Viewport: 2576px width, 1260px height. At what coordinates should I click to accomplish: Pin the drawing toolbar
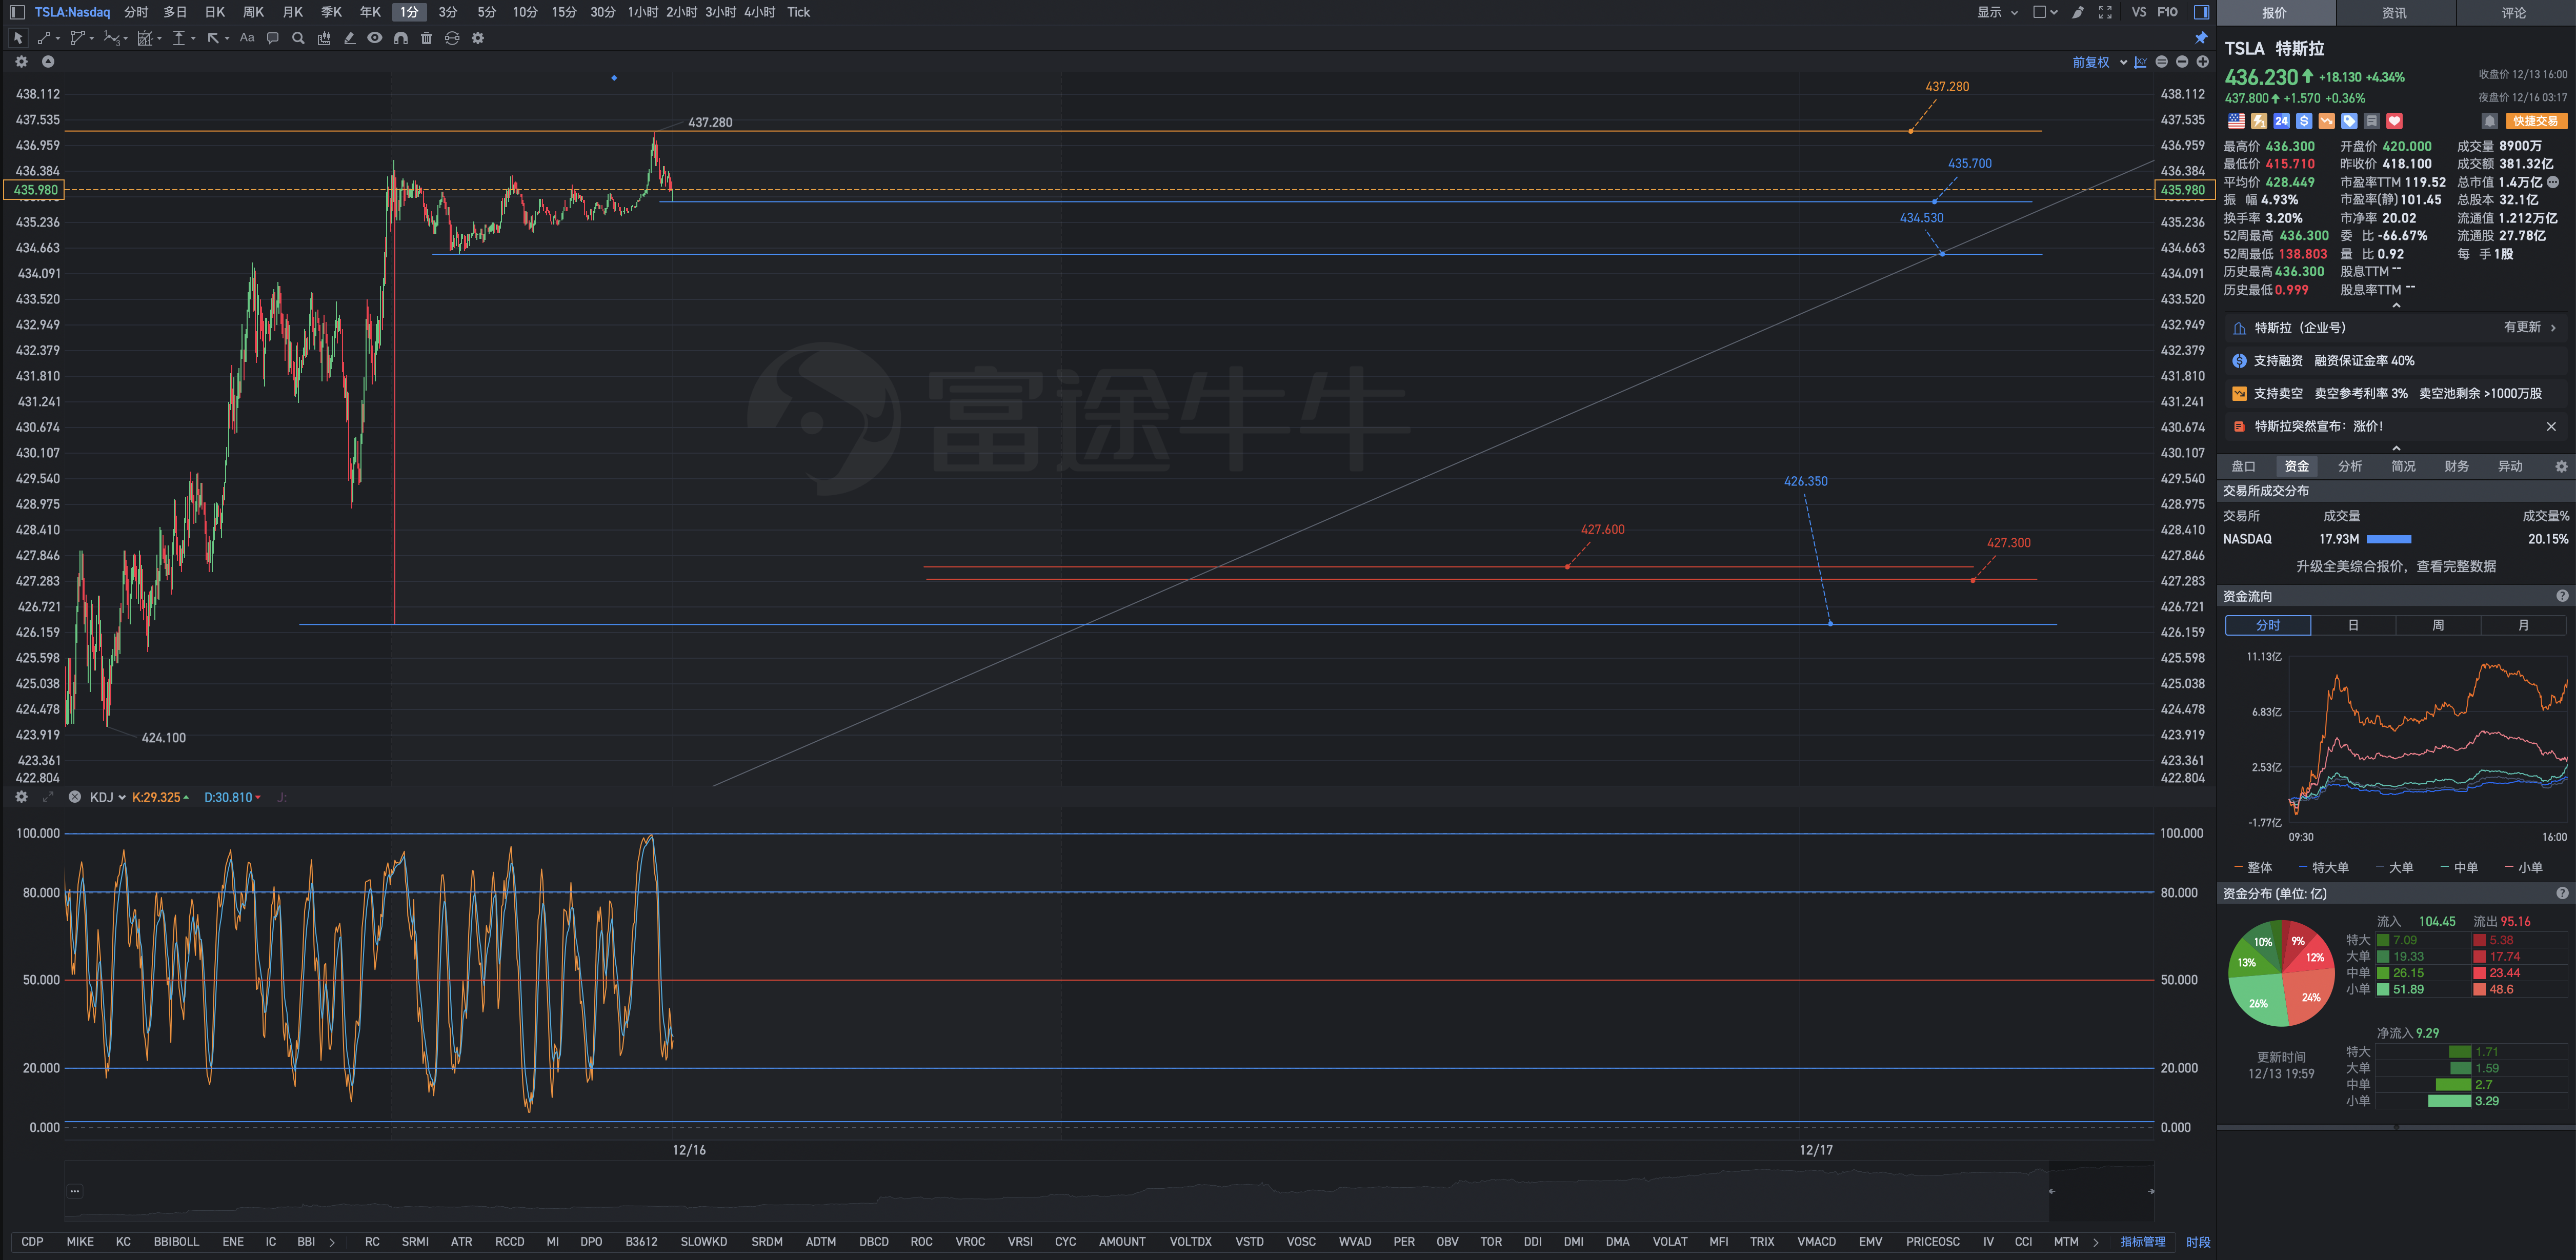(x=2201, y=38)
